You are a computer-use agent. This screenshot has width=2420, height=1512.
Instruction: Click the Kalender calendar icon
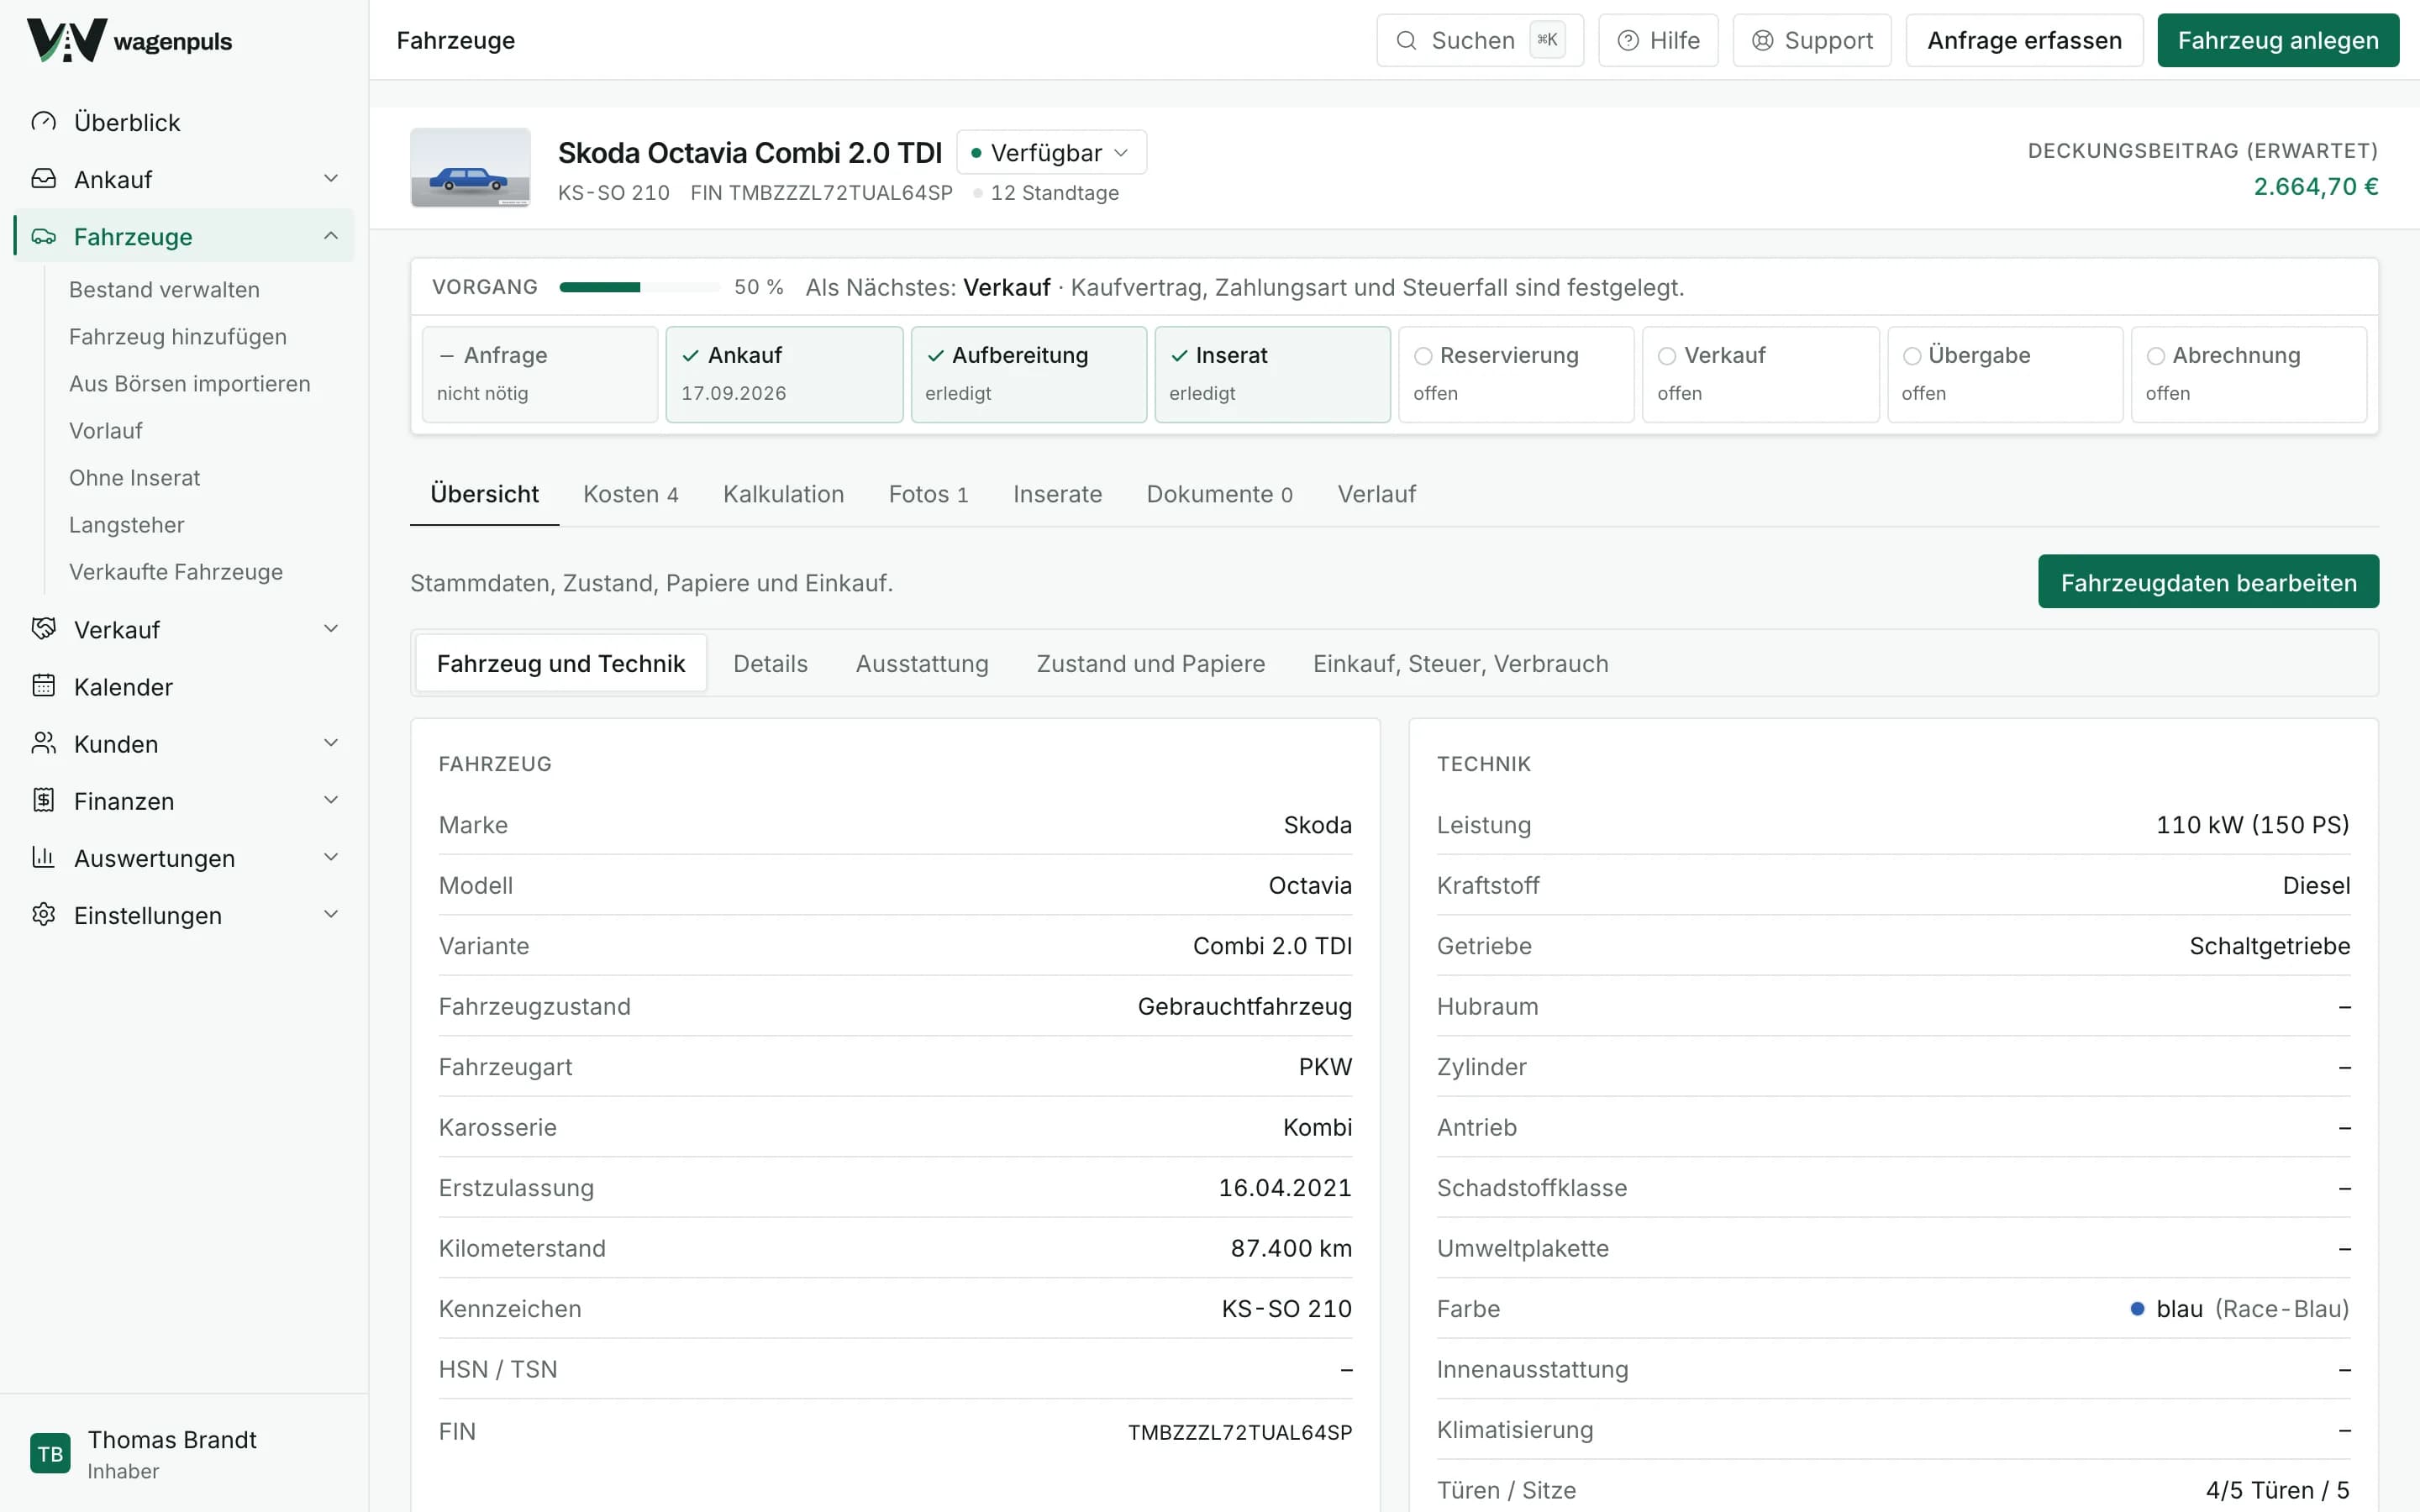coord(44,686)
